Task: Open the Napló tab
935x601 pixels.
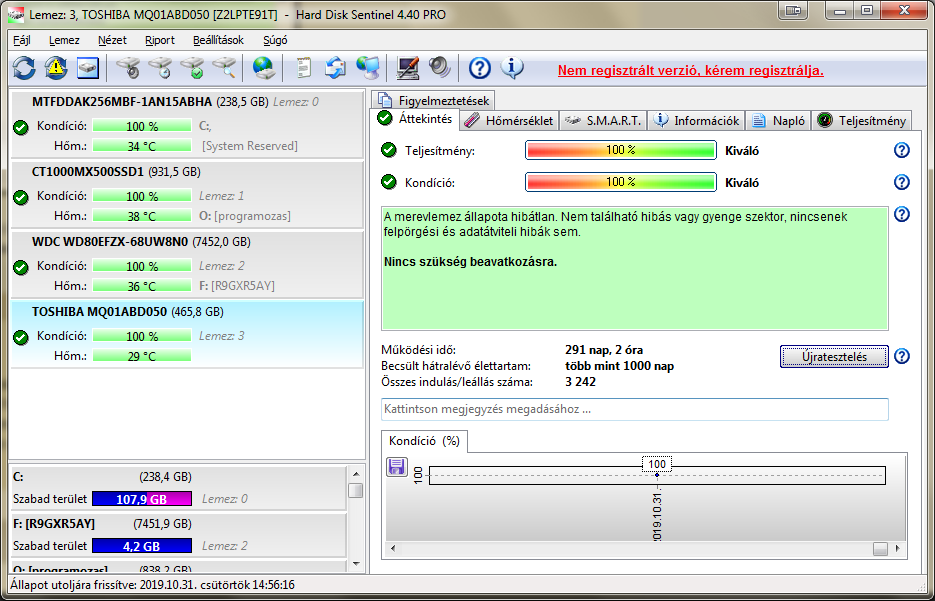Action: point(779,120)
